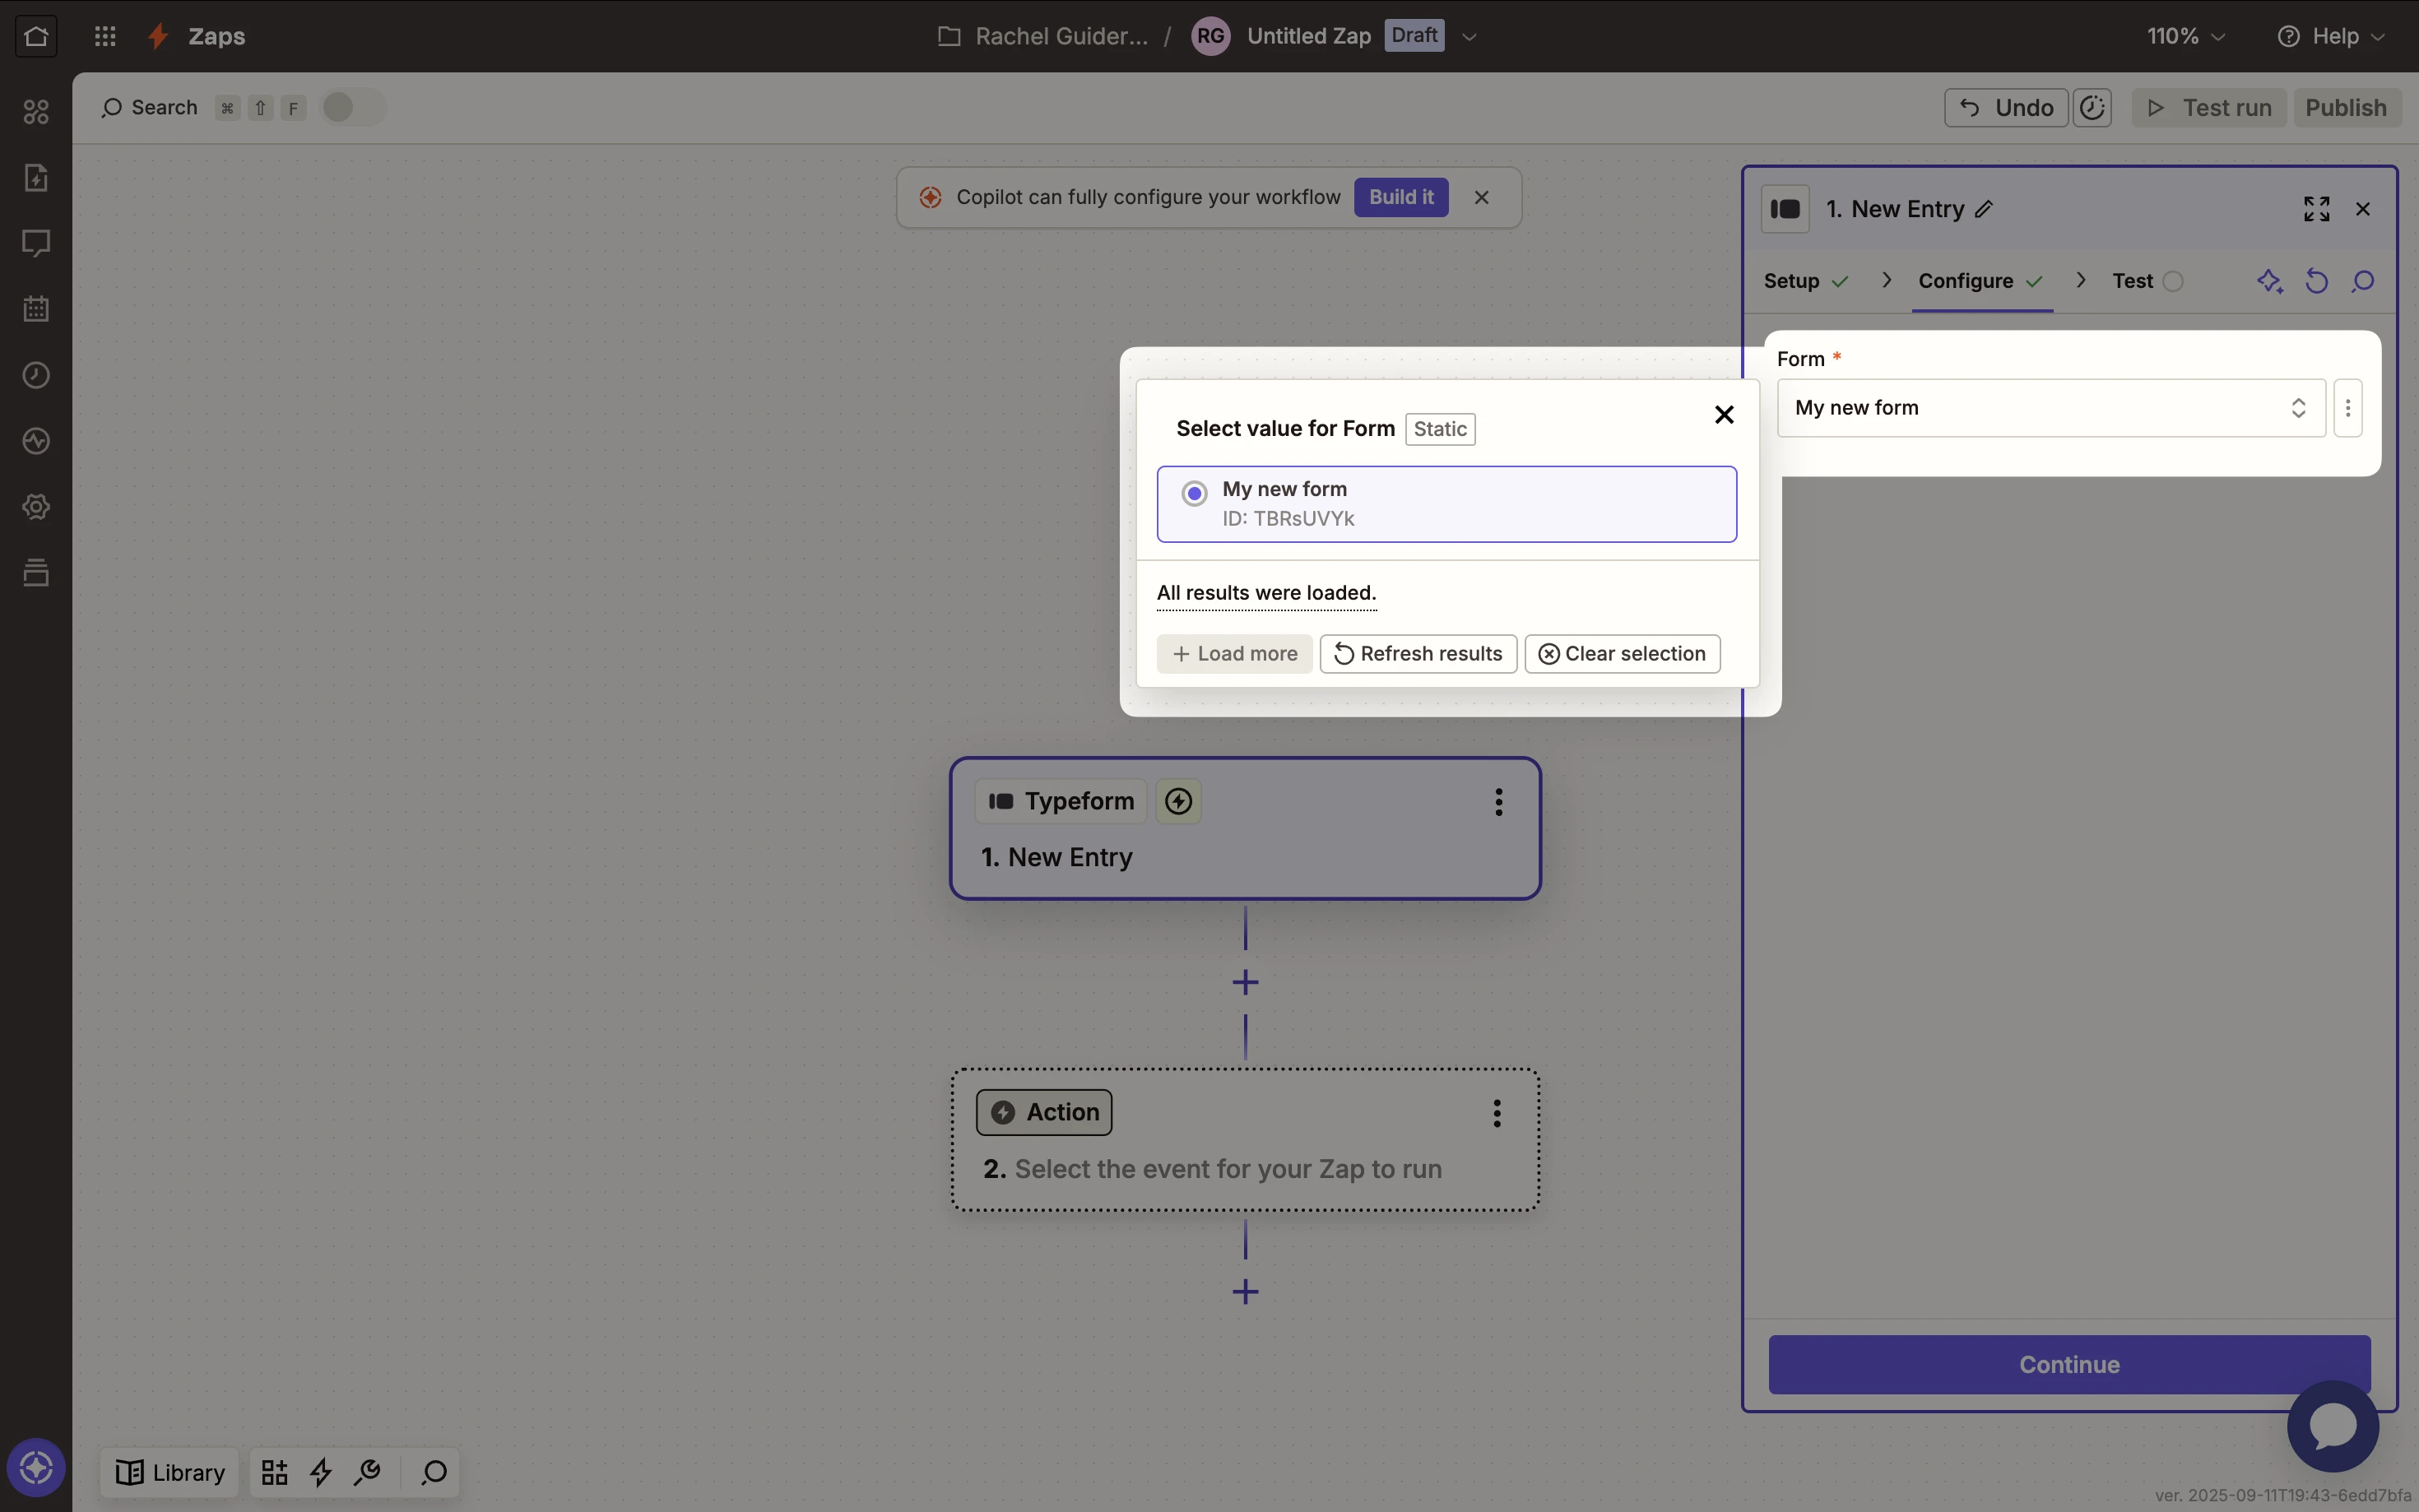Click Load more in the form picker
Viewport: 2419px width, 1512px height.
[1234, 654]
